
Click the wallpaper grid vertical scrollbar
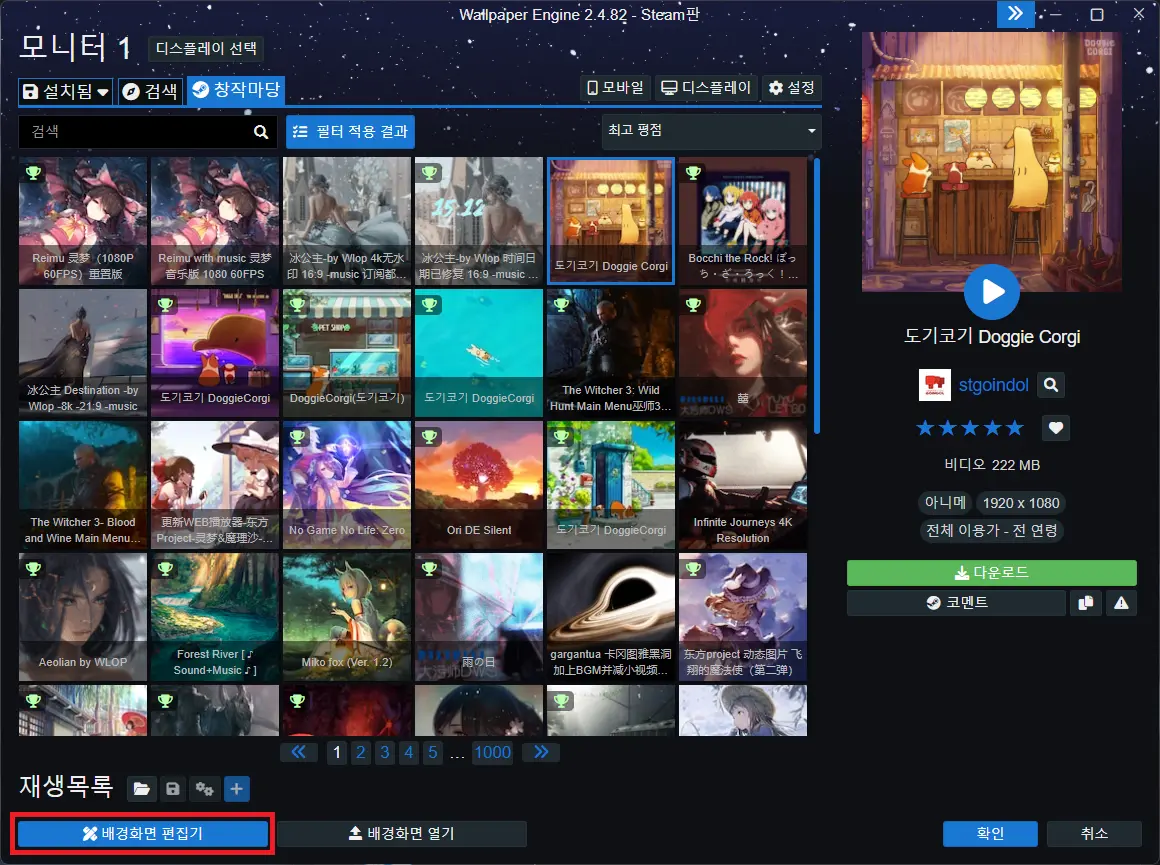[x=817, y=296]
